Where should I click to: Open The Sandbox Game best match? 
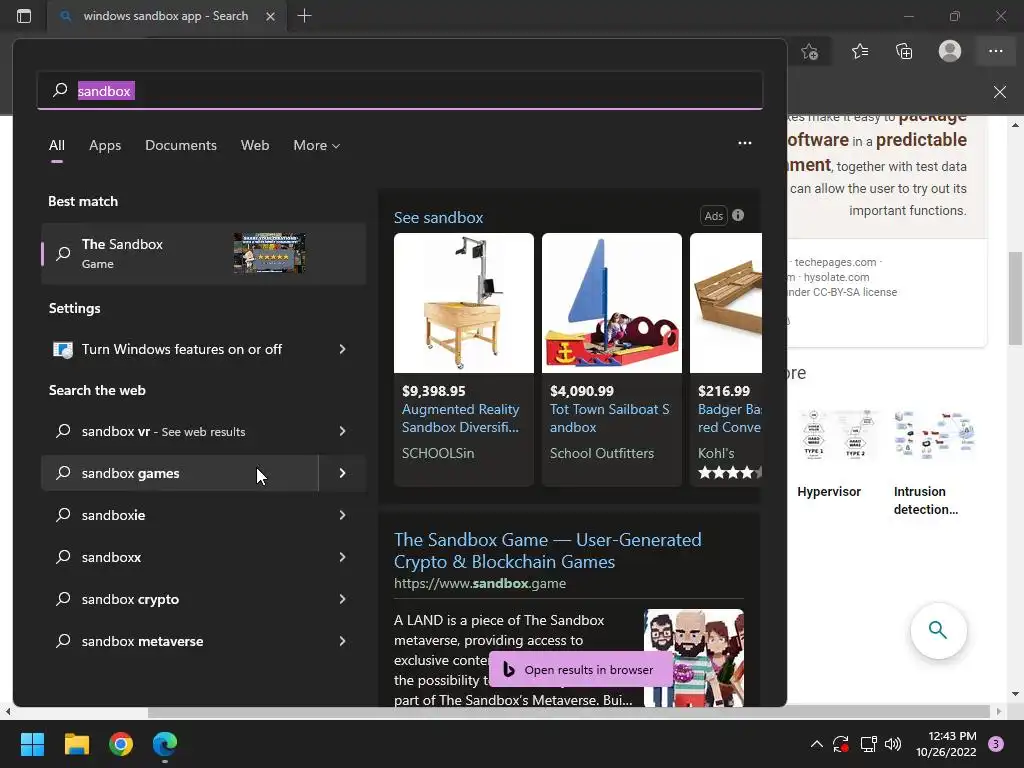coord(203,253)
